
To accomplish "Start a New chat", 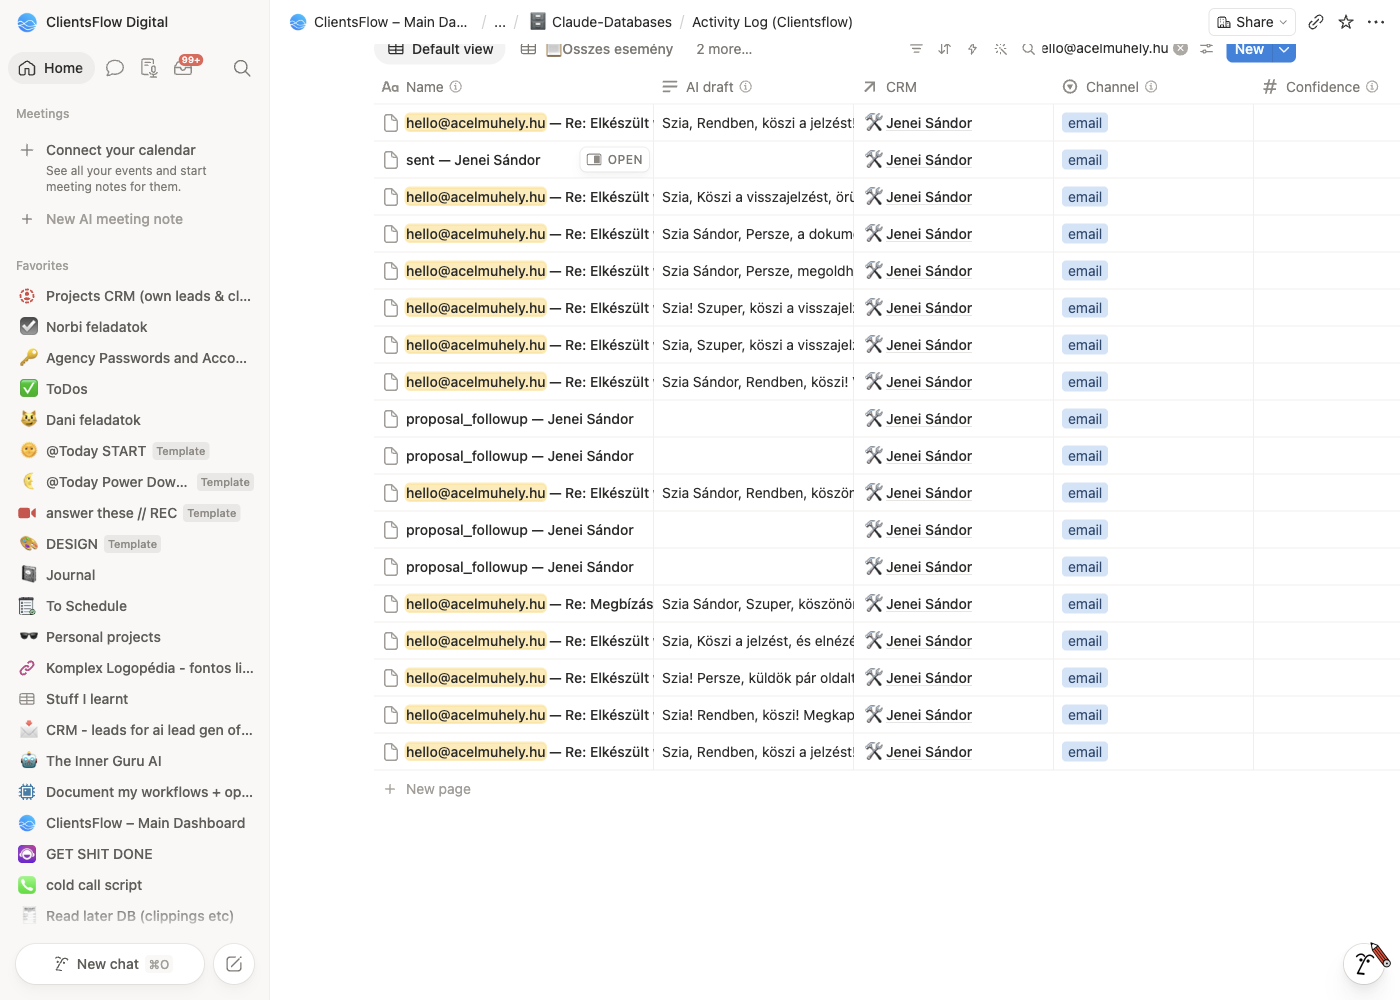I will coord(110,964).
